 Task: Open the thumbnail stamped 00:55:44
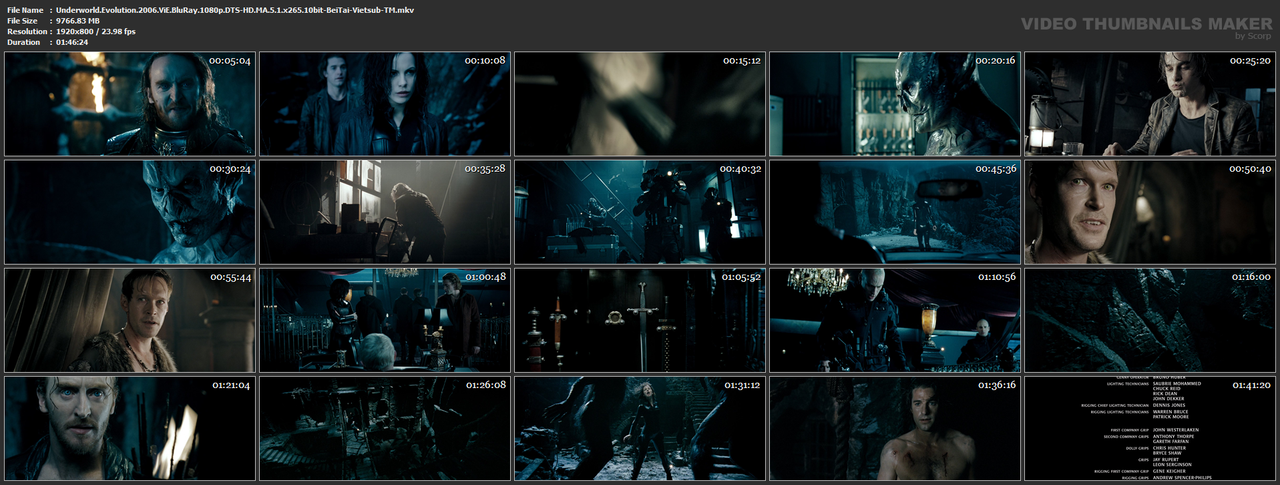pos(129,320)
